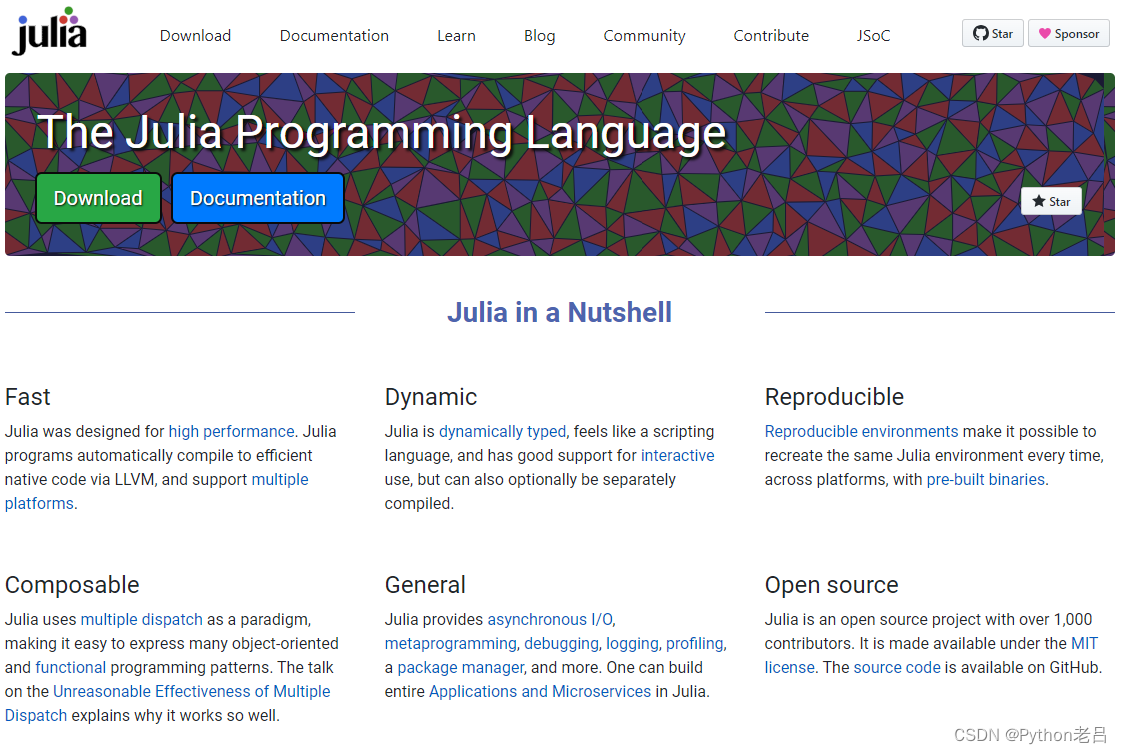Open the Reproducible environments link
The height and width of the screenshot is (754, 1121).
pos(861,431)
